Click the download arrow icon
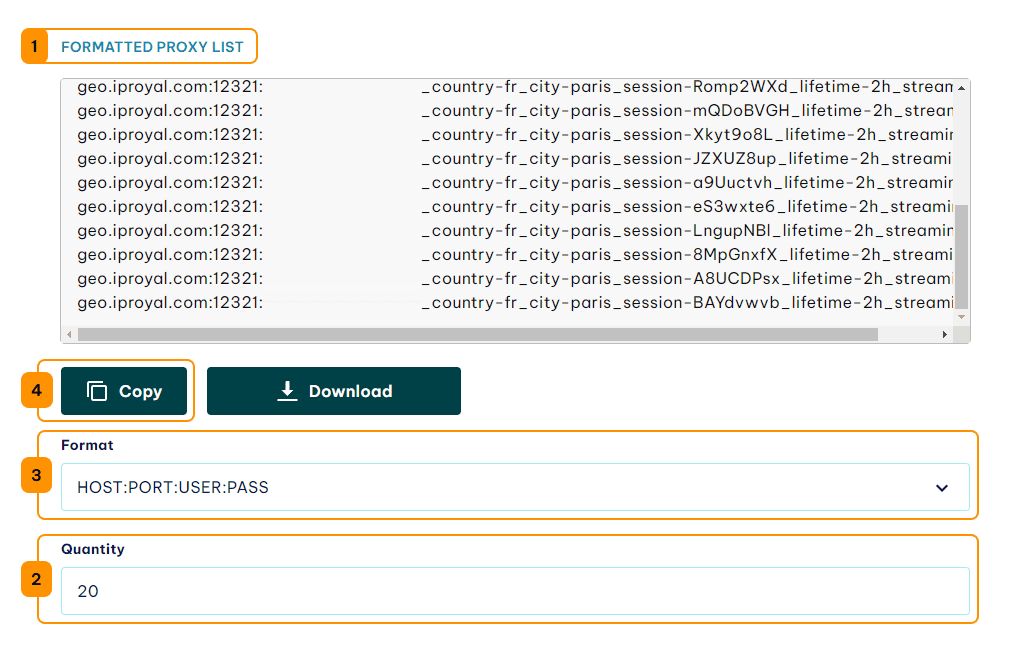 tap(287, 391)
